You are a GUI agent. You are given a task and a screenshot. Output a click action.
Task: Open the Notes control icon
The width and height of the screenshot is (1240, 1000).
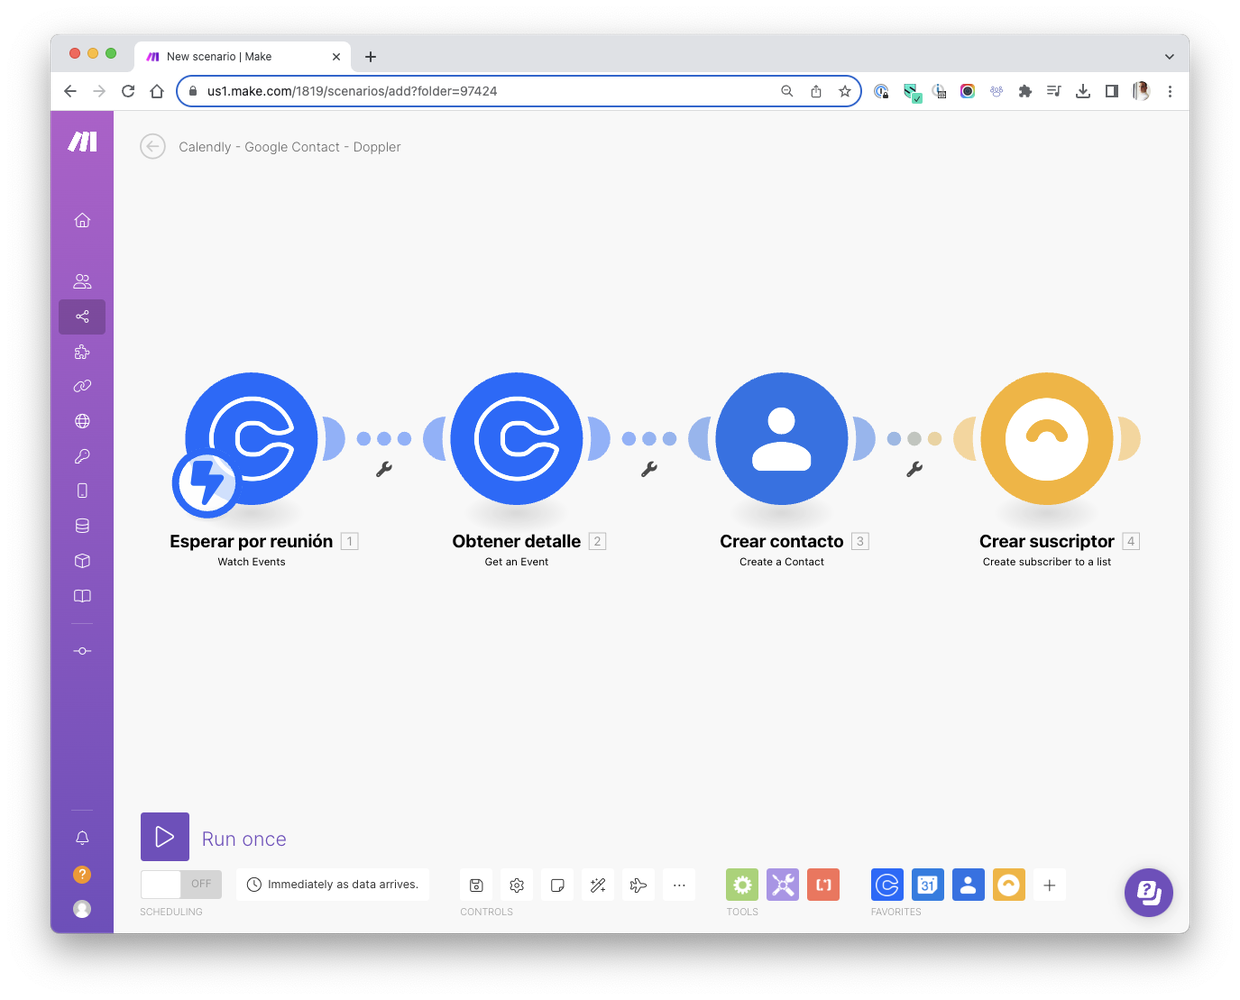click(557, 885)
